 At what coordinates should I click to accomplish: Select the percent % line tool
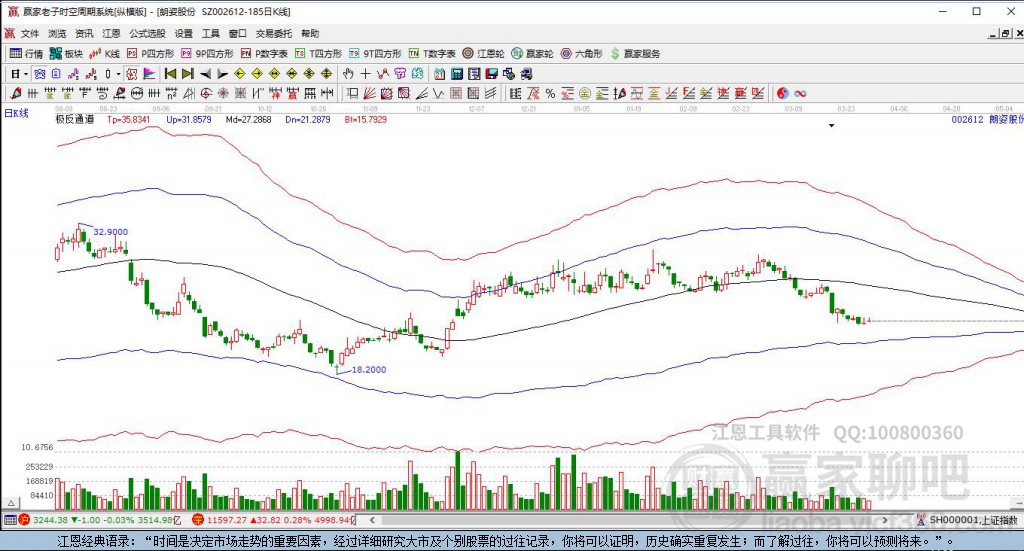coord(550,93)
